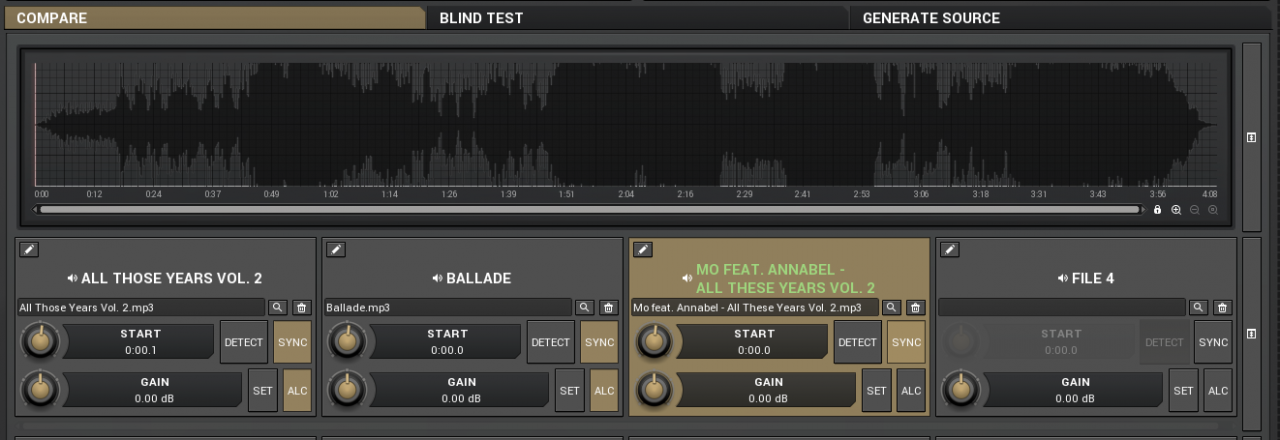Toggle Sync for All Those Years Vol. 2
This screenshot has height=440, width=1280.
[x=293, y=342]
